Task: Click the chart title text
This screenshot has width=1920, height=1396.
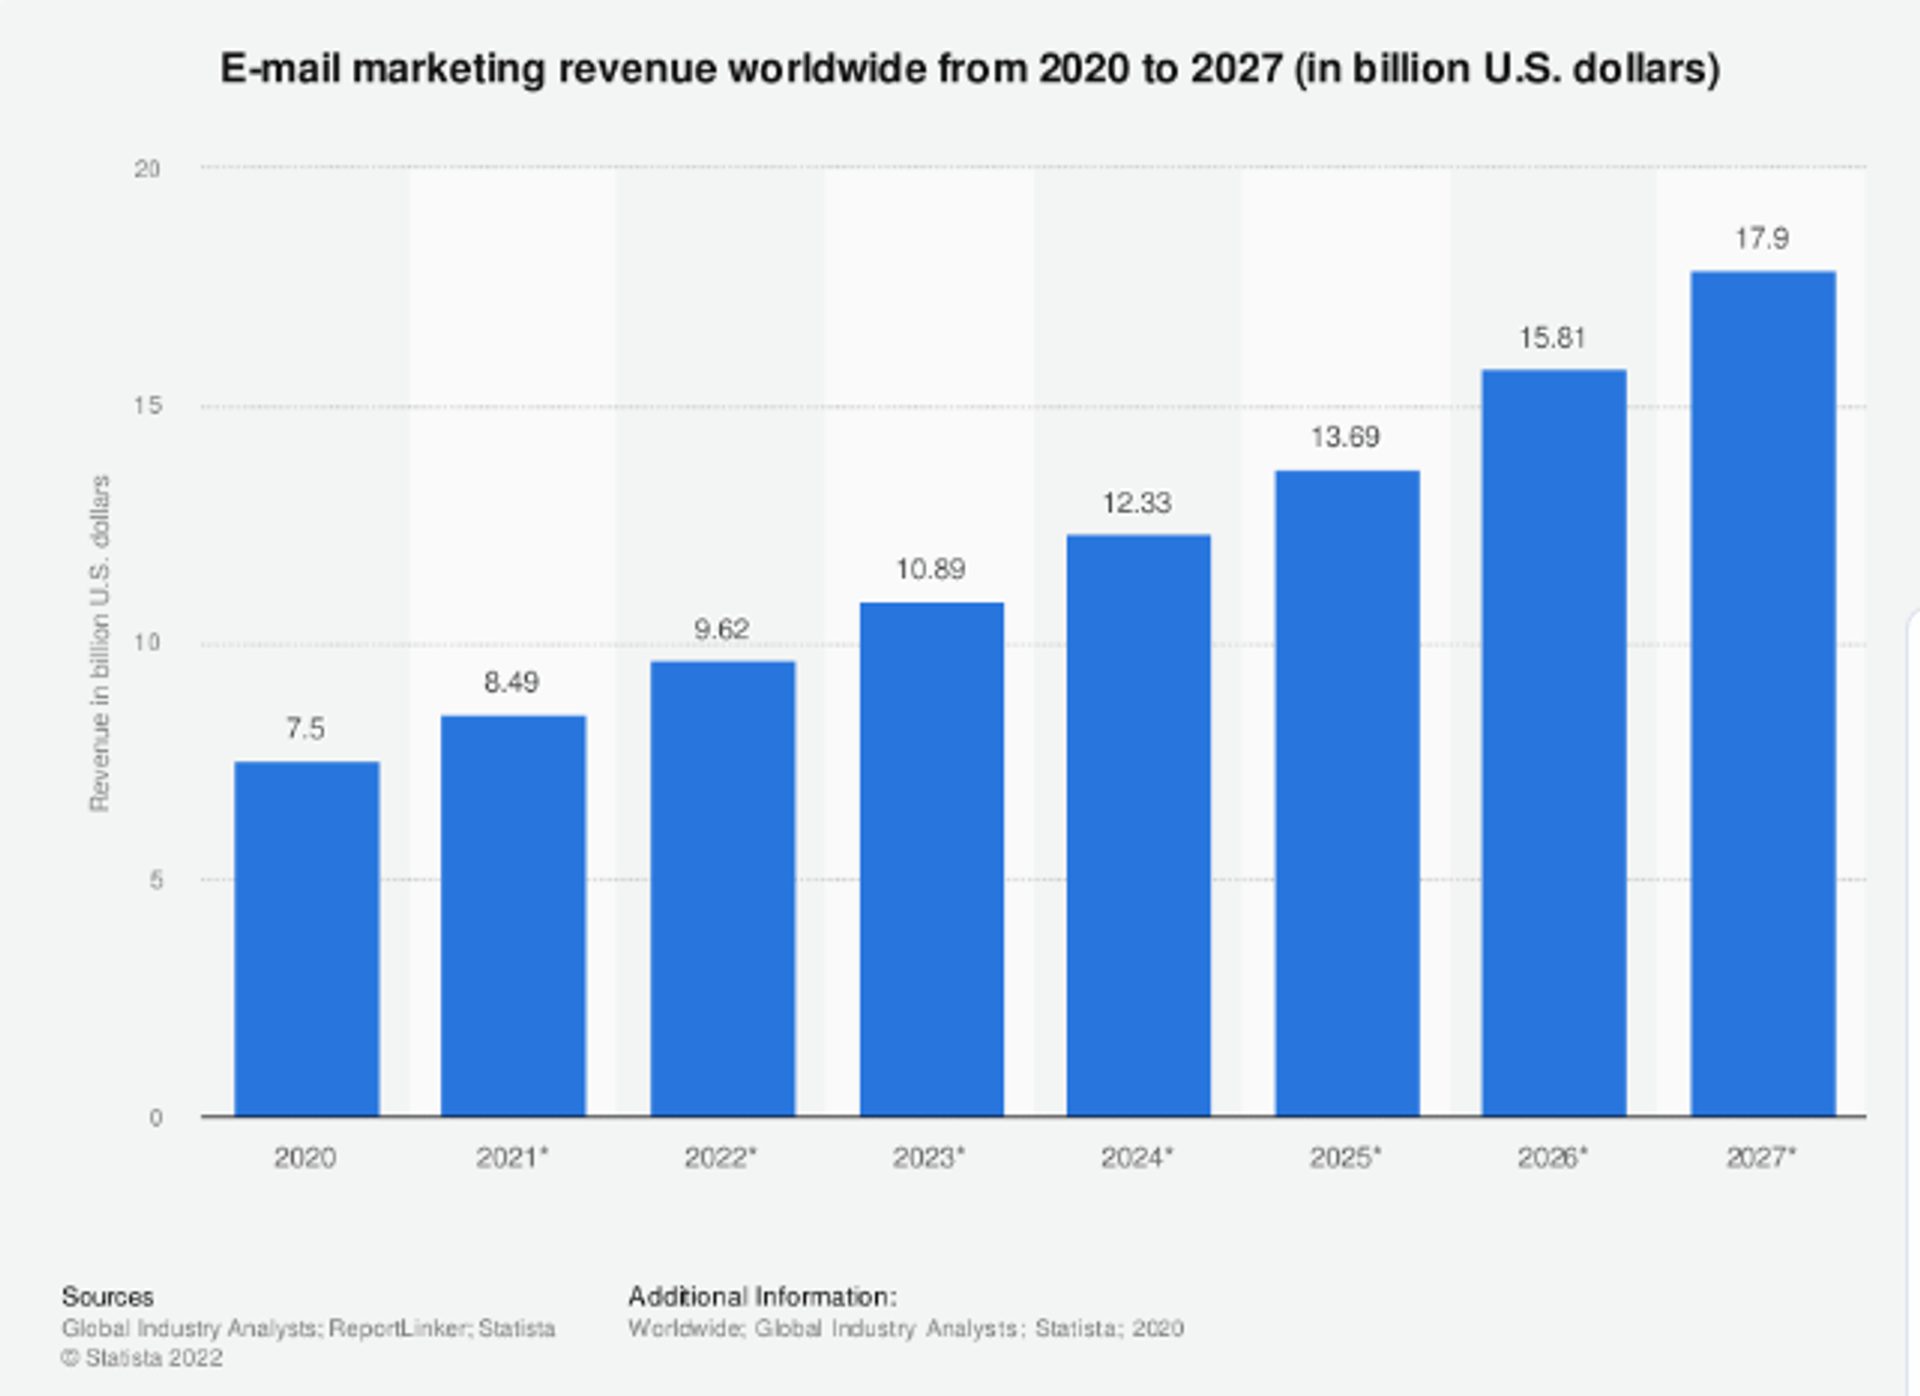Action: (x=969, y=69)
